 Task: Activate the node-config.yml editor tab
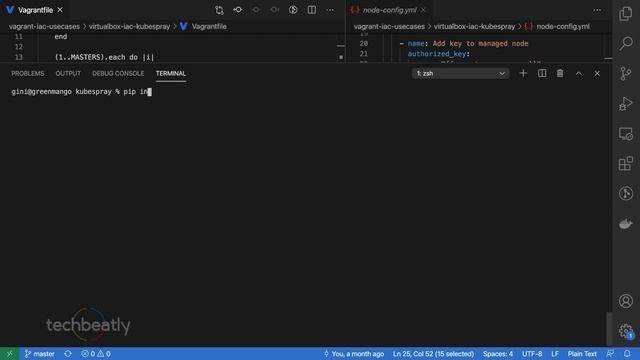(389, 10)
